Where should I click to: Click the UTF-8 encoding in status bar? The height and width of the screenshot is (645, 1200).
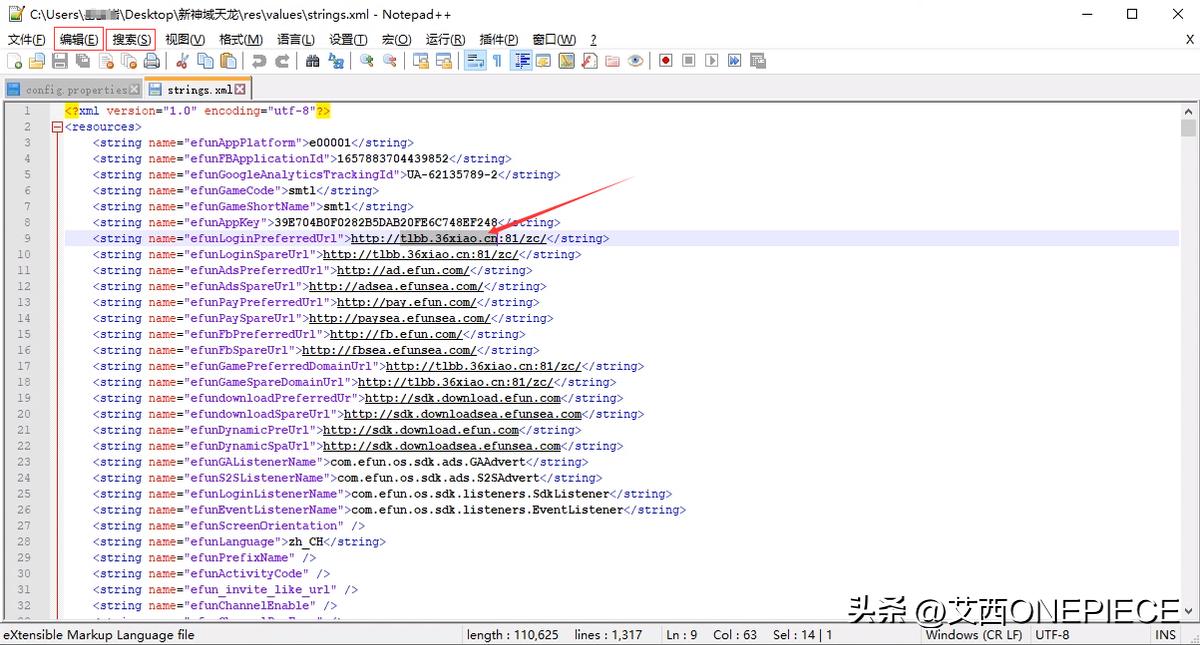1052,635
